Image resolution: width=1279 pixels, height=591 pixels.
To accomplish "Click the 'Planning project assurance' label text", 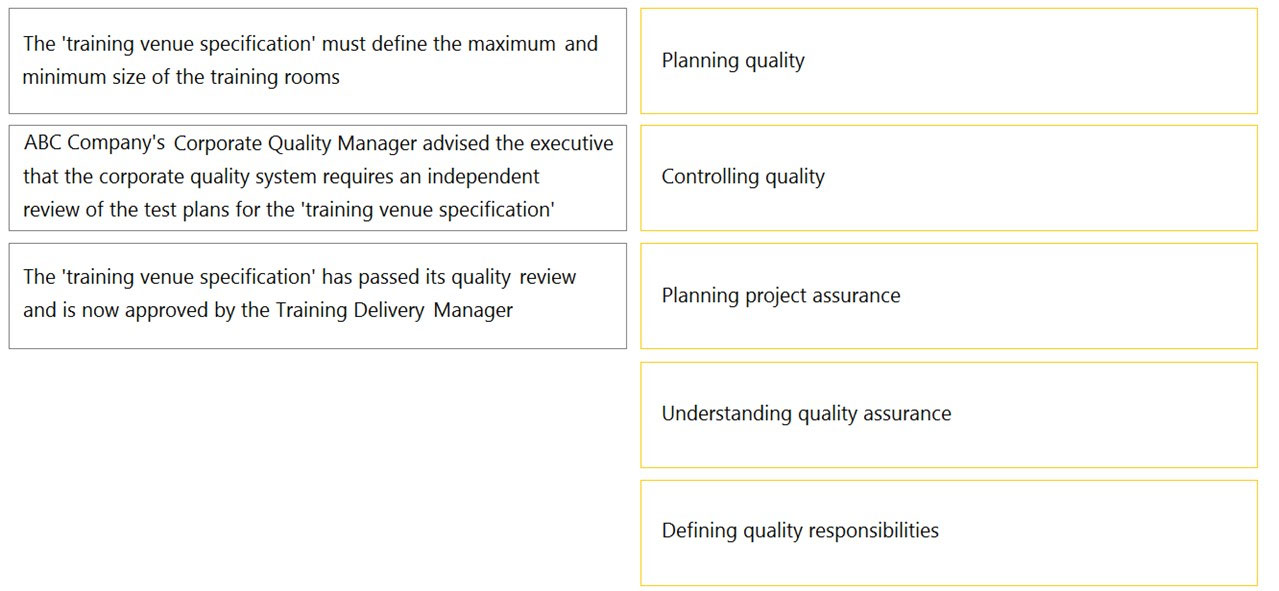I will [781, 296].
